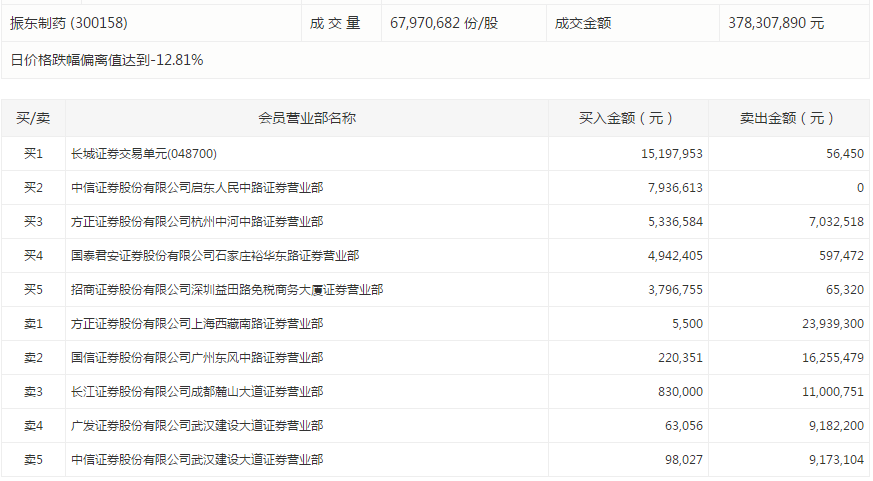The image size is (873, 481).
Task: Select buy amount 220,351
Action: (x=680, y=357)
